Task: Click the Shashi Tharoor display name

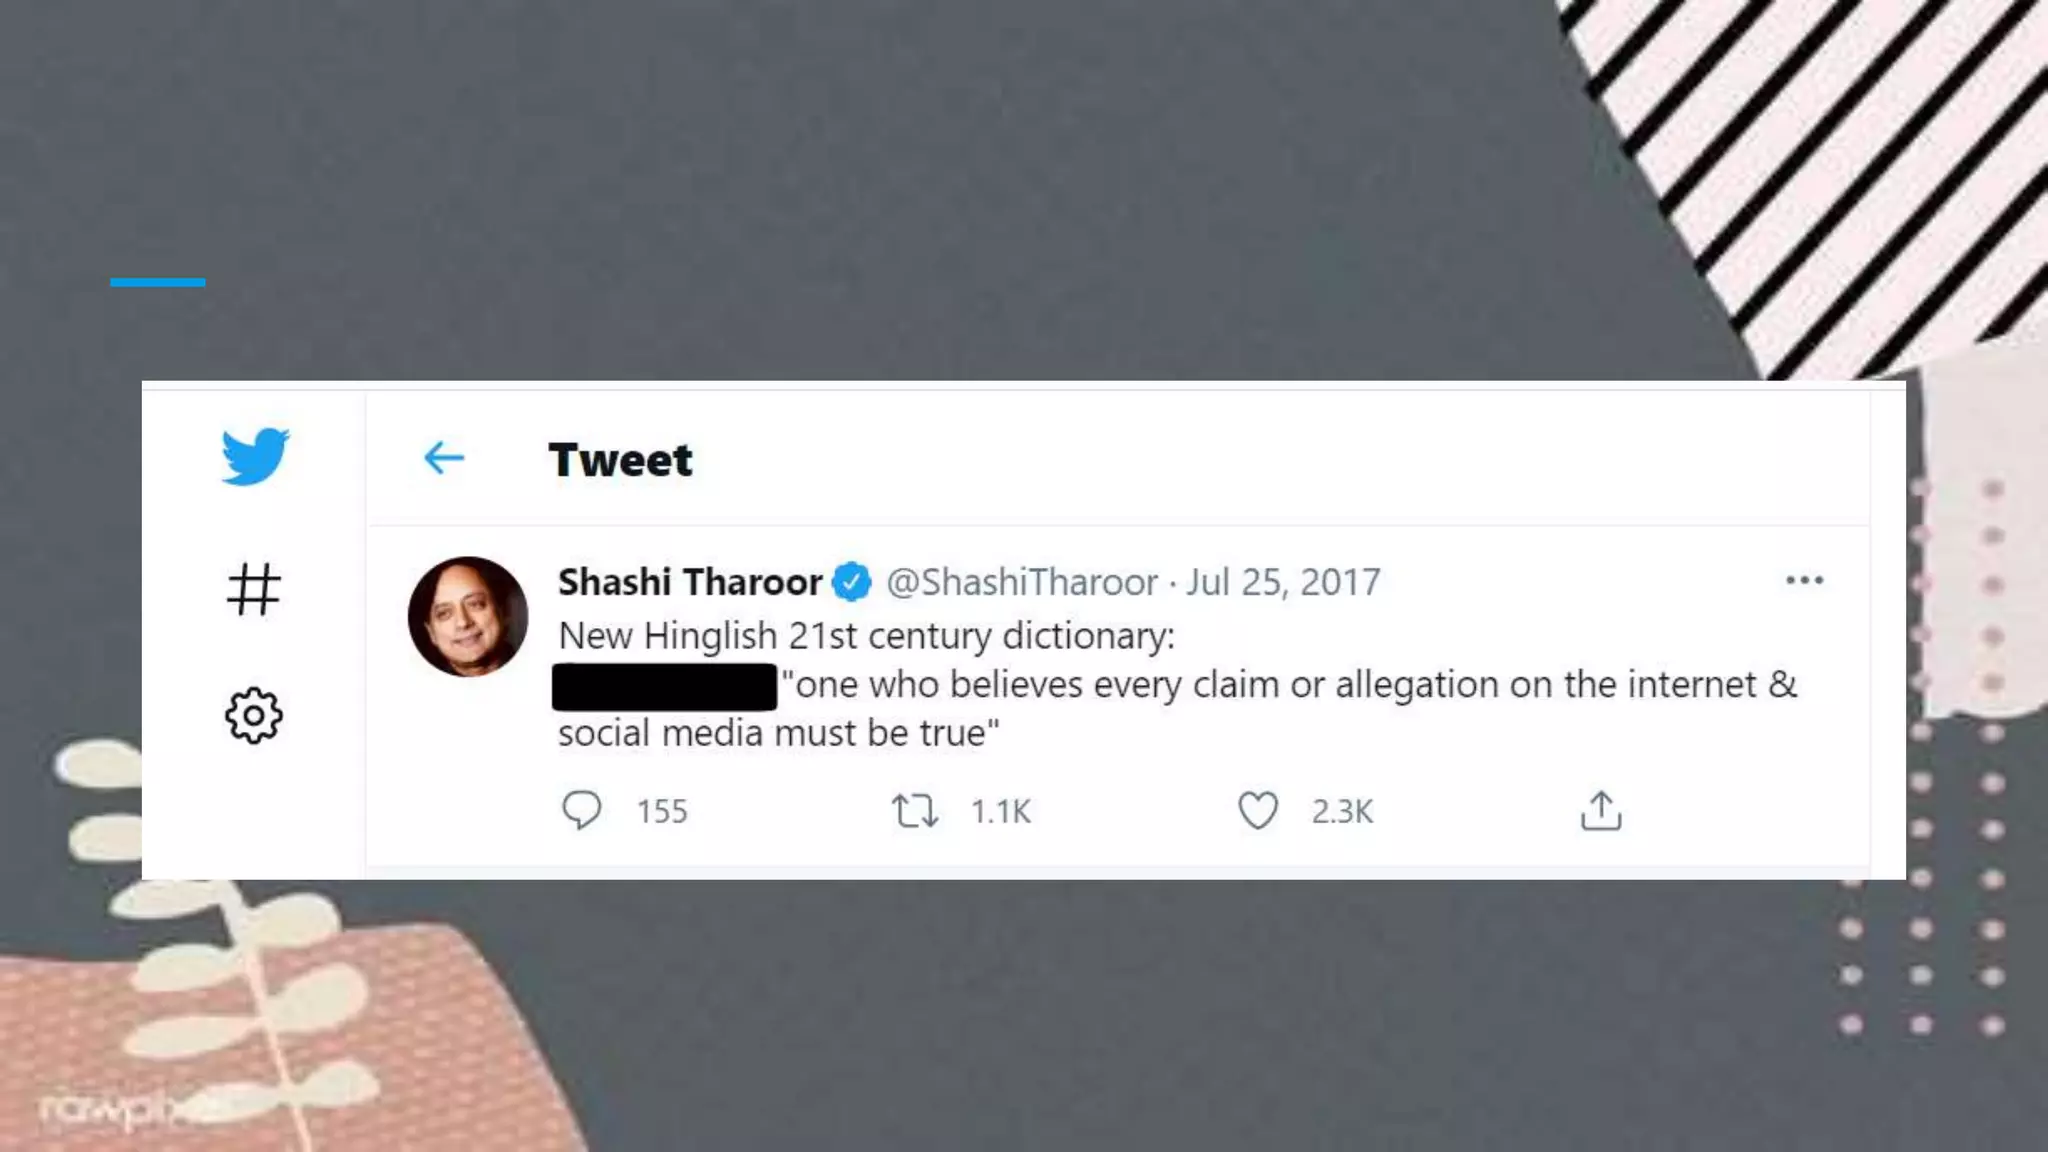Action: click(690, 582)
